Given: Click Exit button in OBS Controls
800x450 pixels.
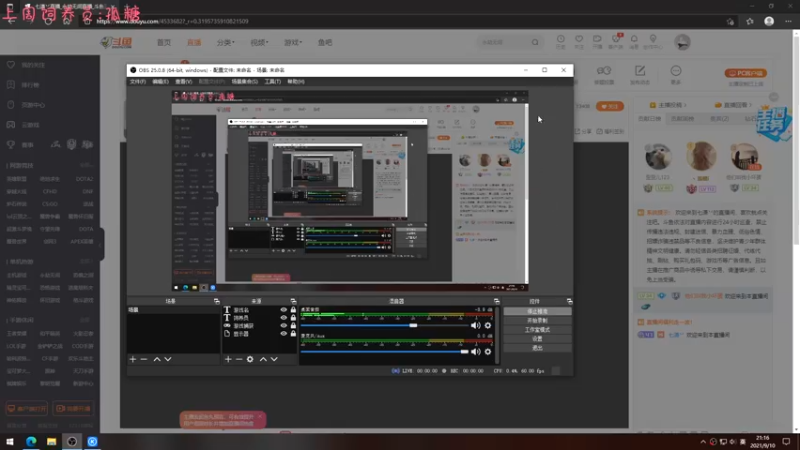Looking at the screenshot, I should tap(537, 348).
